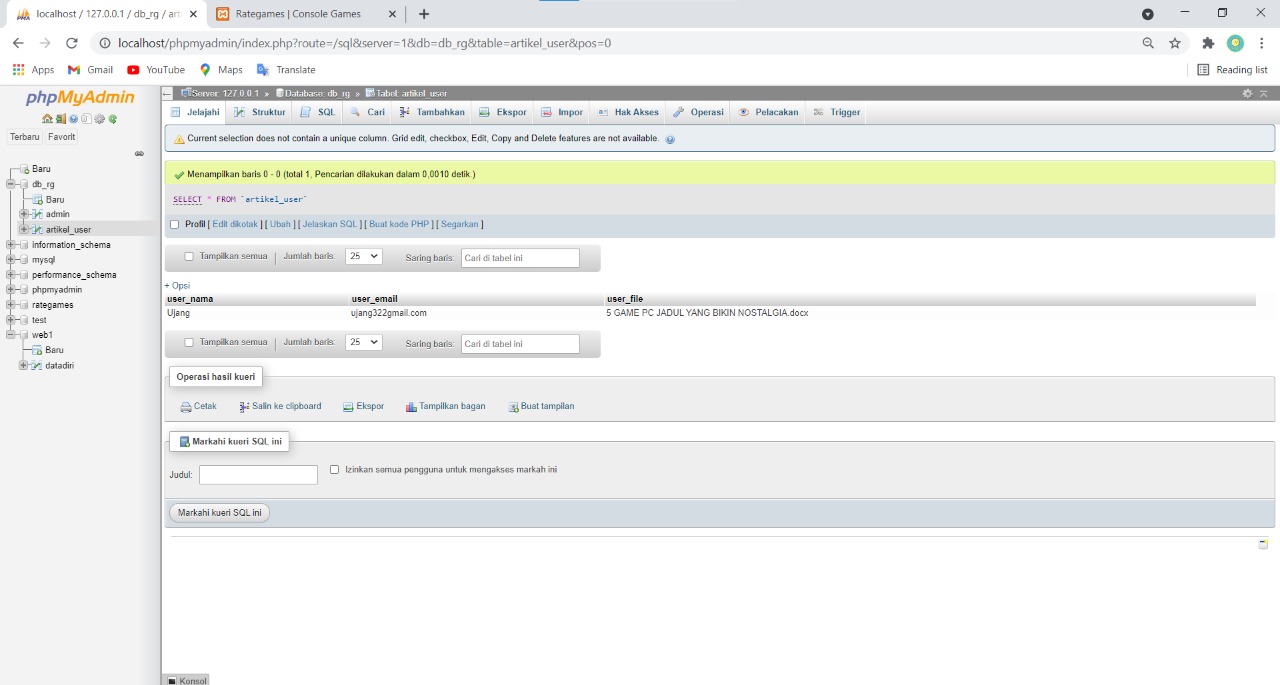
Task: Open the upper Jumlah baris dropdown
Action: (x=363, y=257)
